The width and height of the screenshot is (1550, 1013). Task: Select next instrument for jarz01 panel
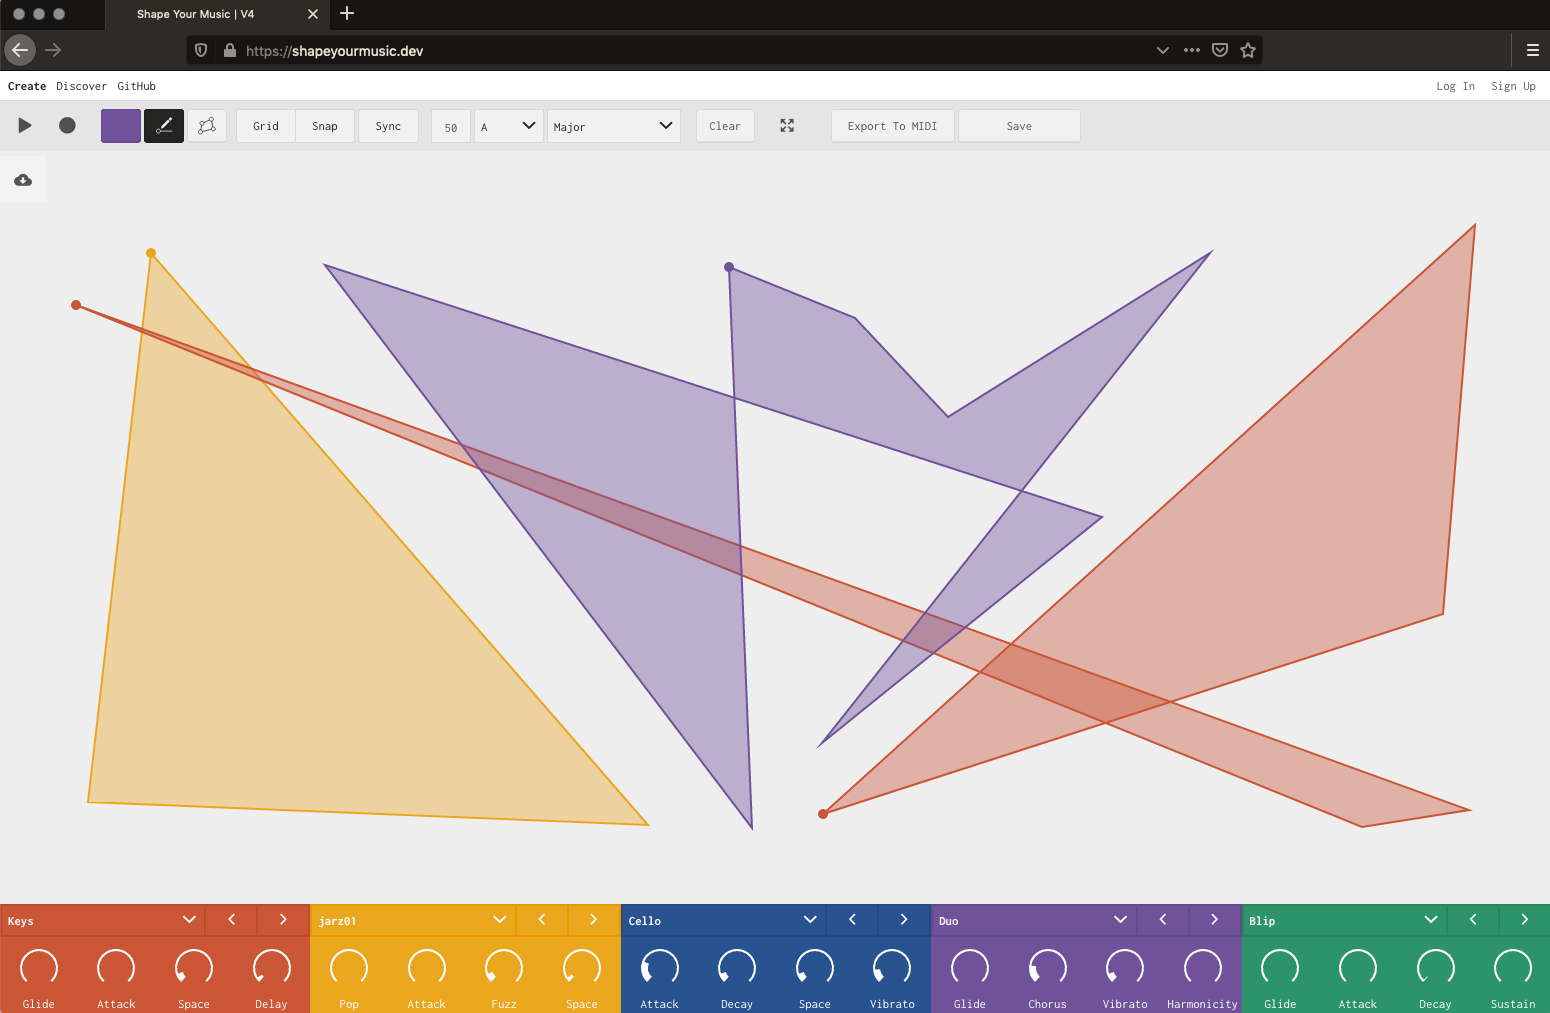point(593,920)
